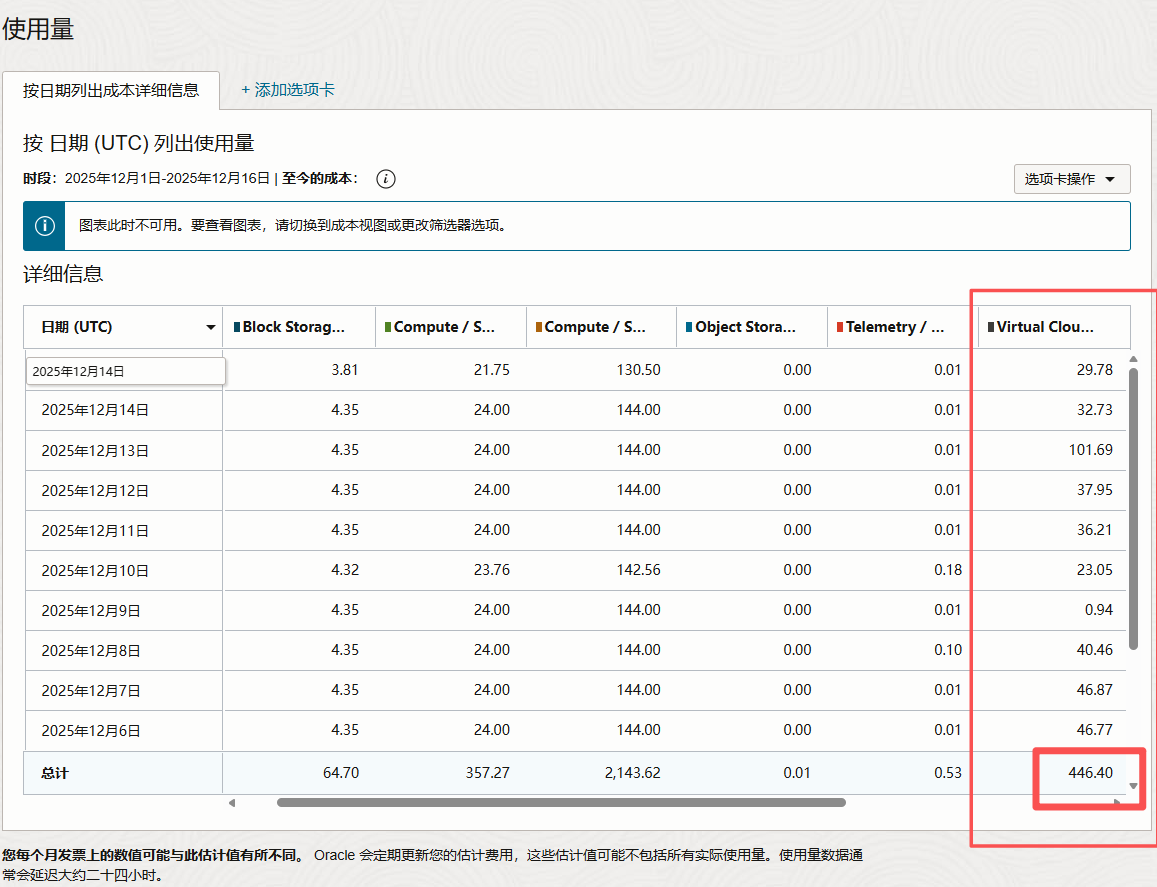
Task: Click the red Telemetry column color marker
Action: point(839,327)
